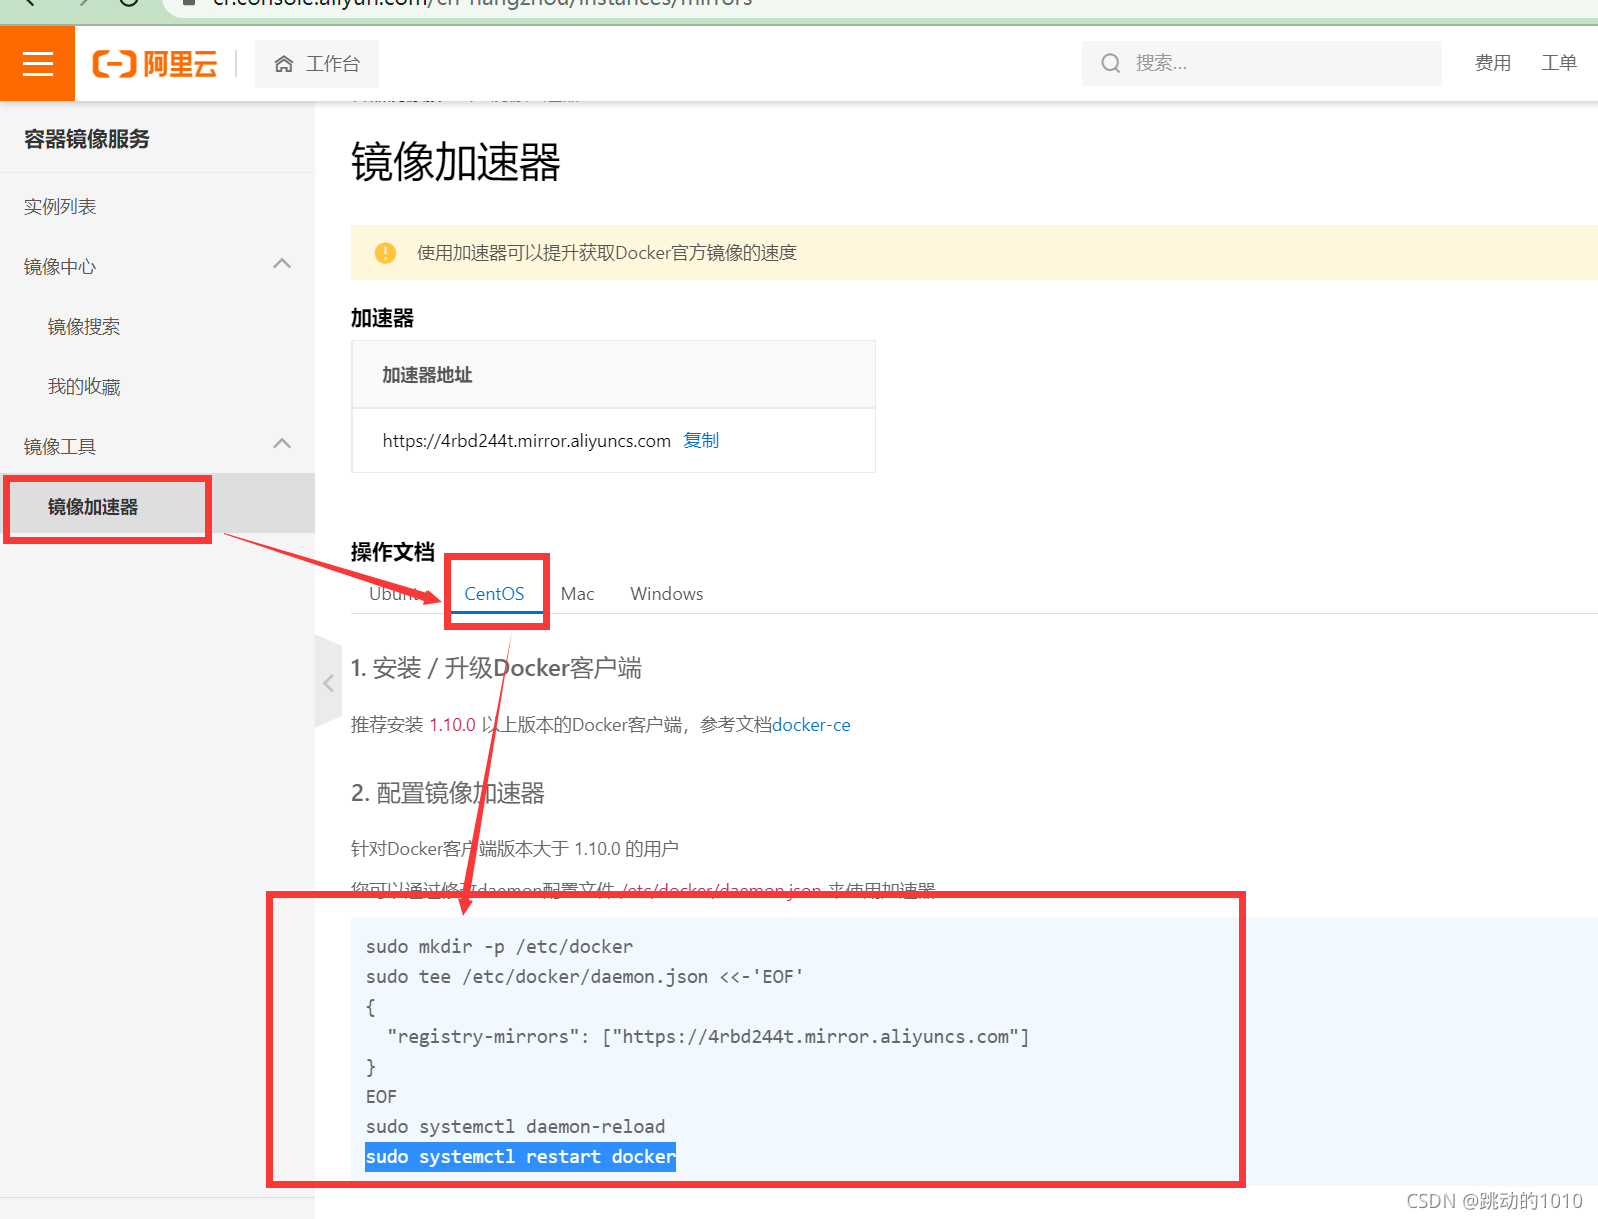This screenshot has height=1219, width=1598.
Task: Open the 工作台 workbench home button
Action: click(x=317, y=64)
